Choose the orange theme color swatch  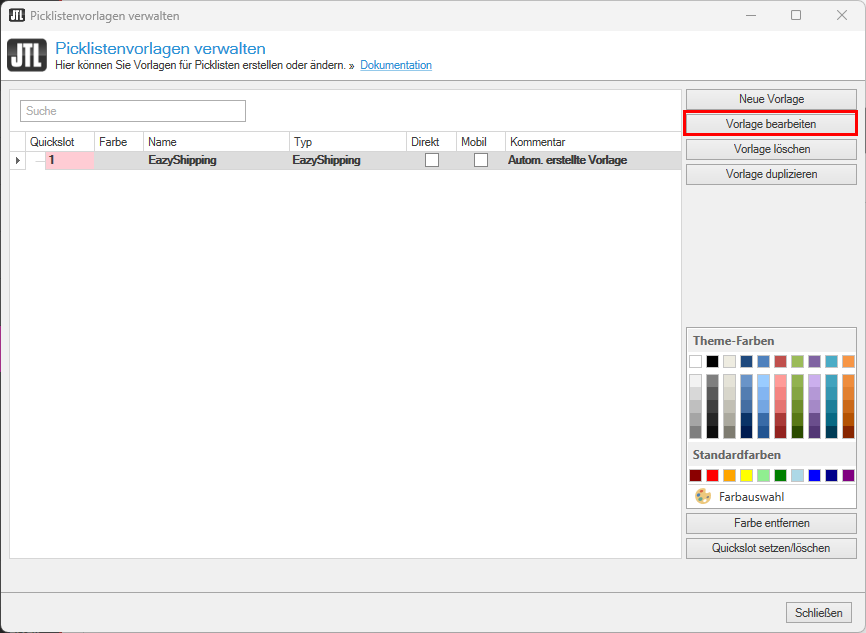pos(848,361)
